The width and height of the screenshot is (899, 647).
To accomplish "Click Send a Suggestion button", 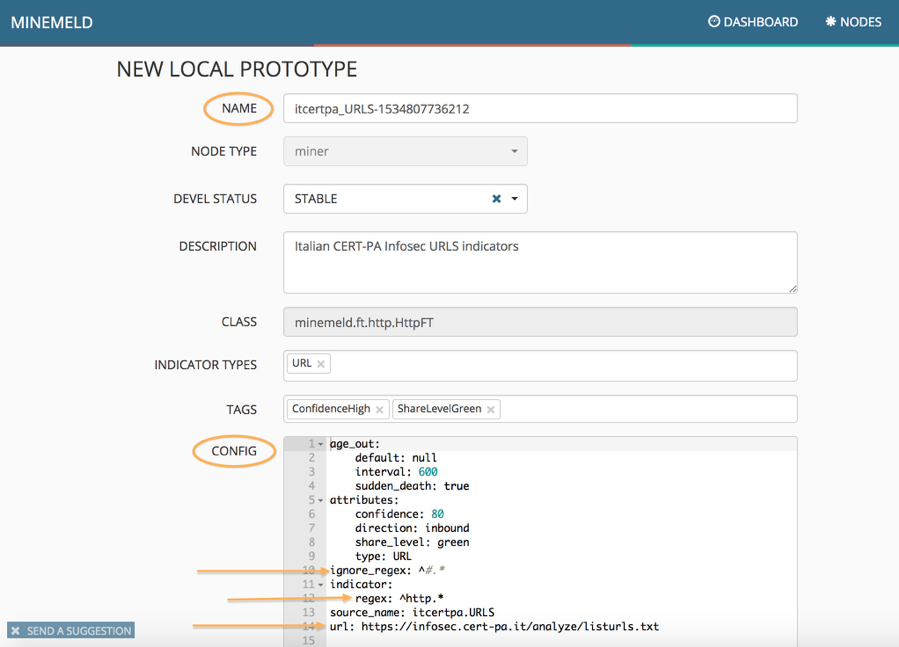I will (x=71, y=631).
